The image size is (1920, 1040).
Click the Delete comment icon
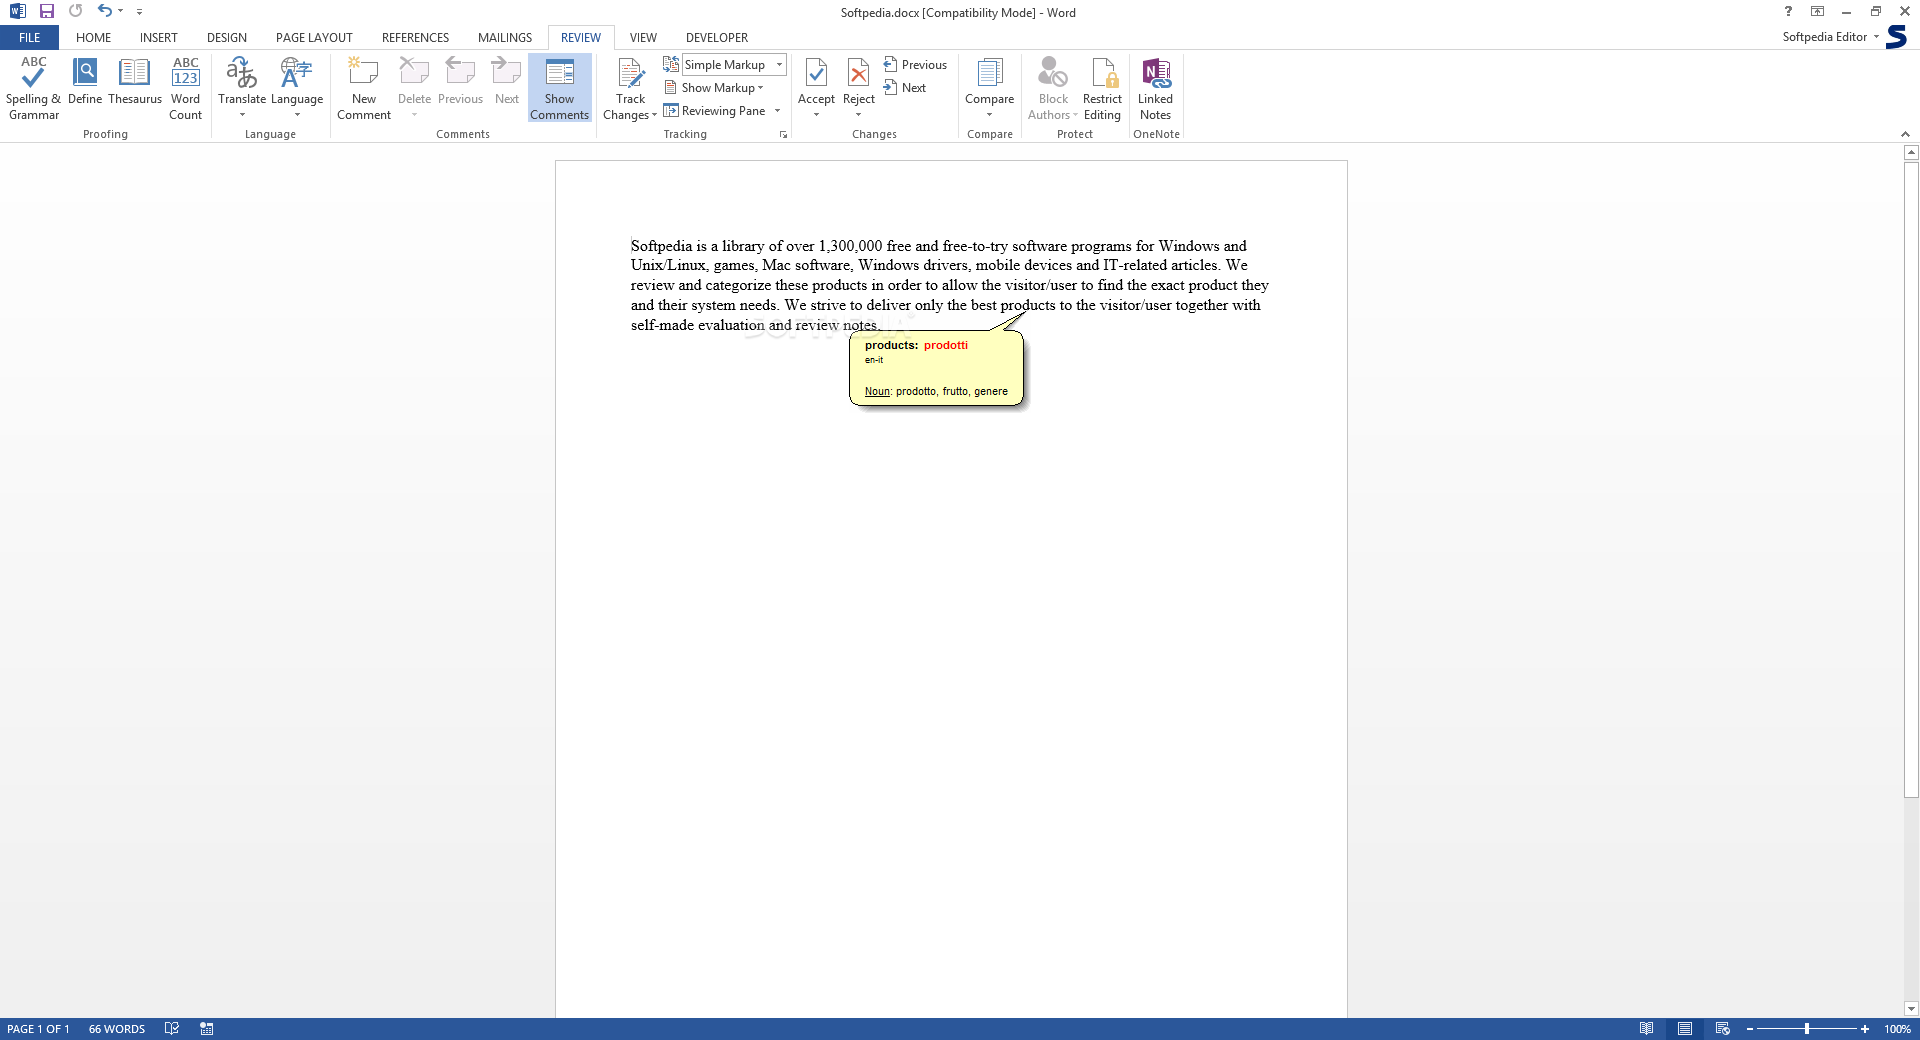414,72
